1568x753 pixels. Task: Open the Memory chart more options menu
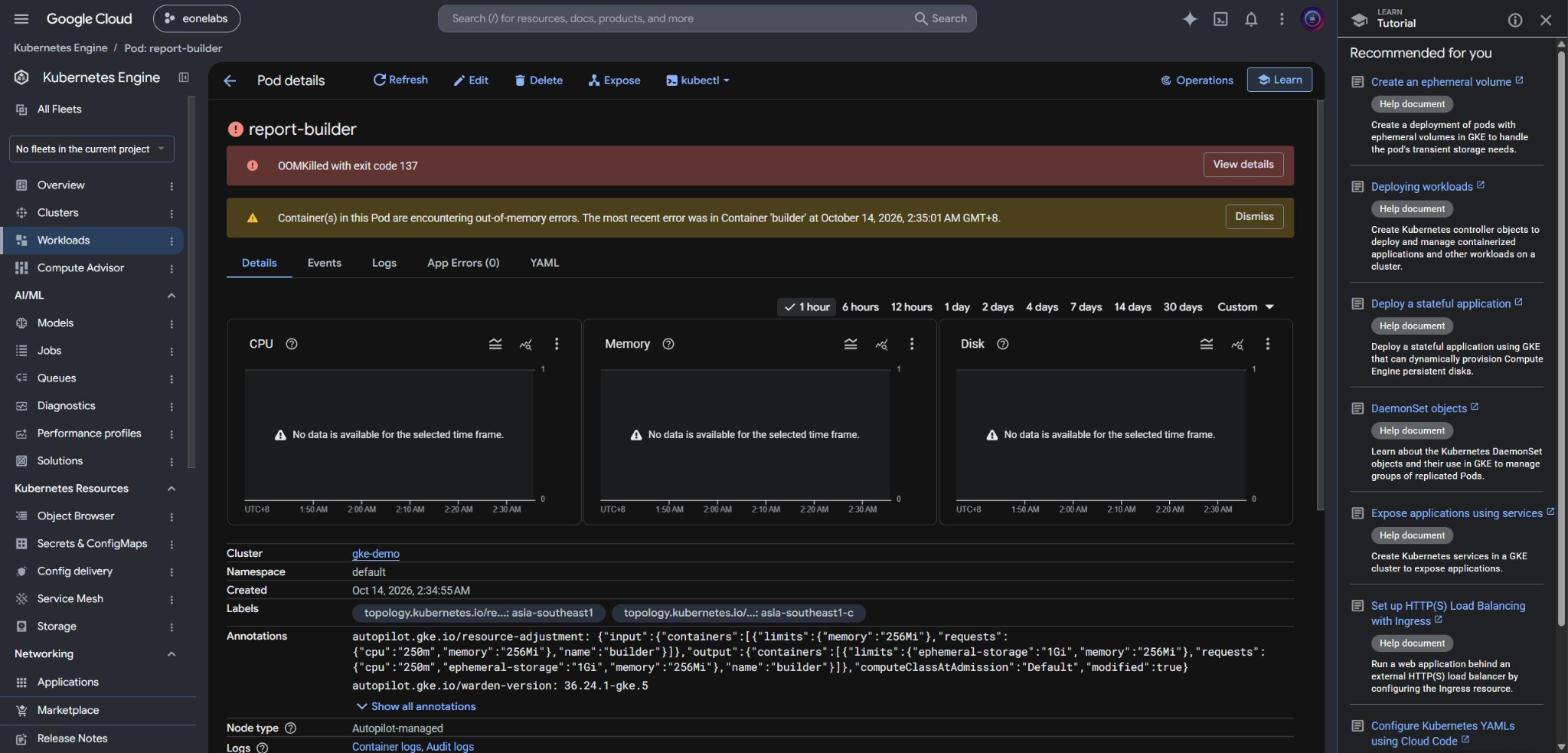pyautogui.click(x=912, y=344)
